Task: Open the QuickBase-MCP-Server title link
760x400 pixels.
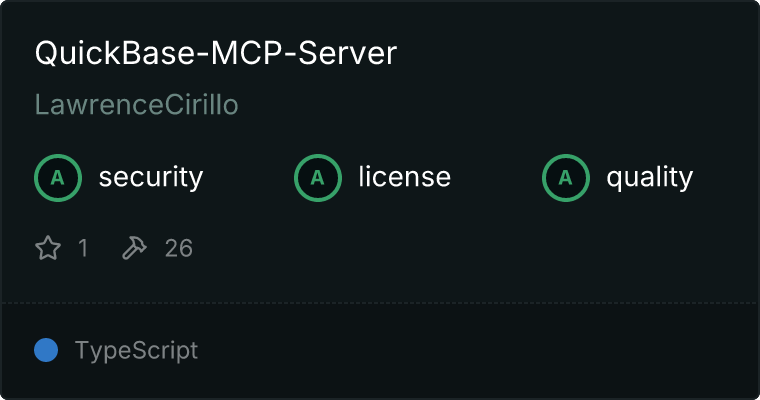Action: tap(216, 52)
